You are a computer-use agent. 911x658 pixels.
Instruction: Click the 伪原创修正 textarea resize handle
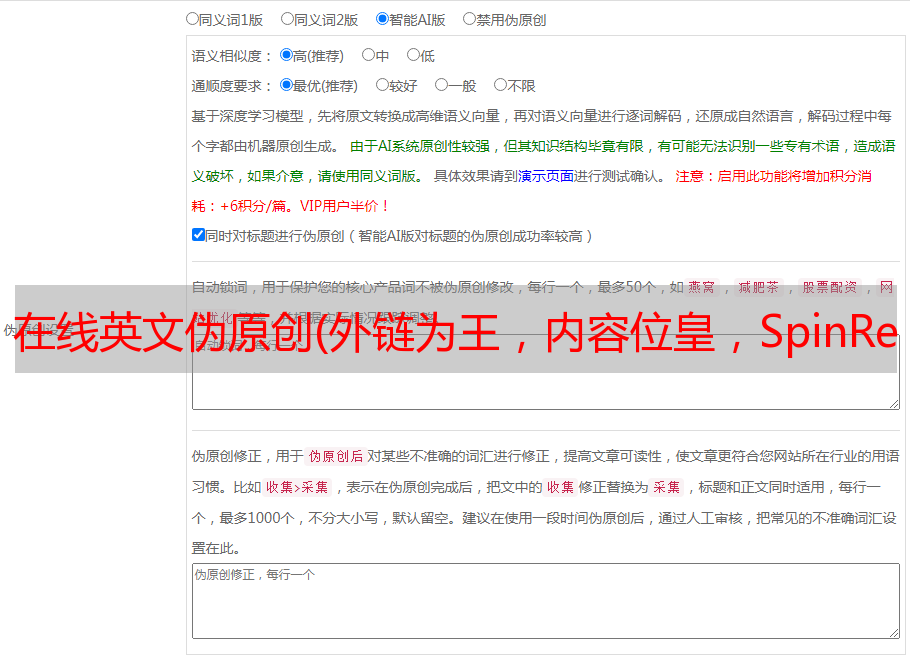tap(894, 633)
